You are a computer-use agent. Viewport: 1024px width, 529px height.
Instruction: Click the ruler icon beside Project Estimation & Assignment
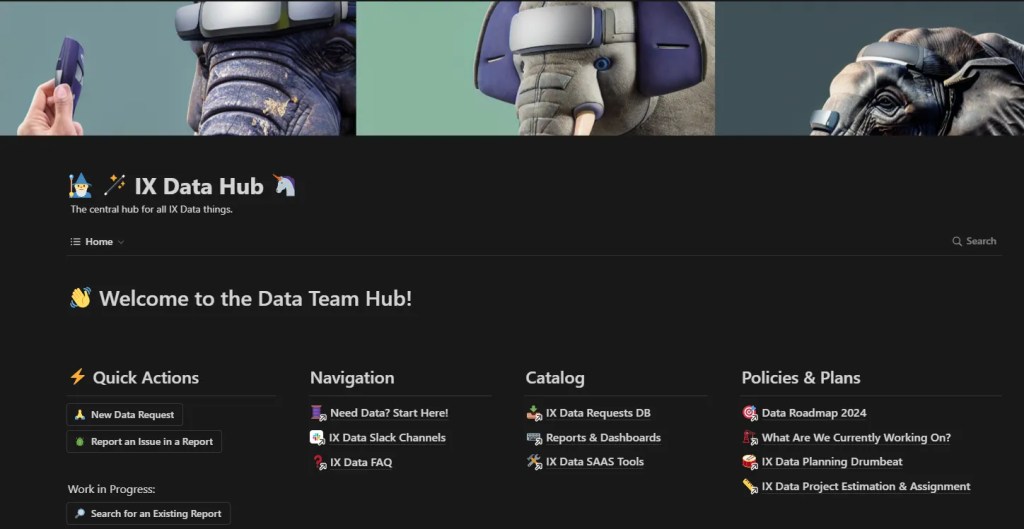(750, 487)
